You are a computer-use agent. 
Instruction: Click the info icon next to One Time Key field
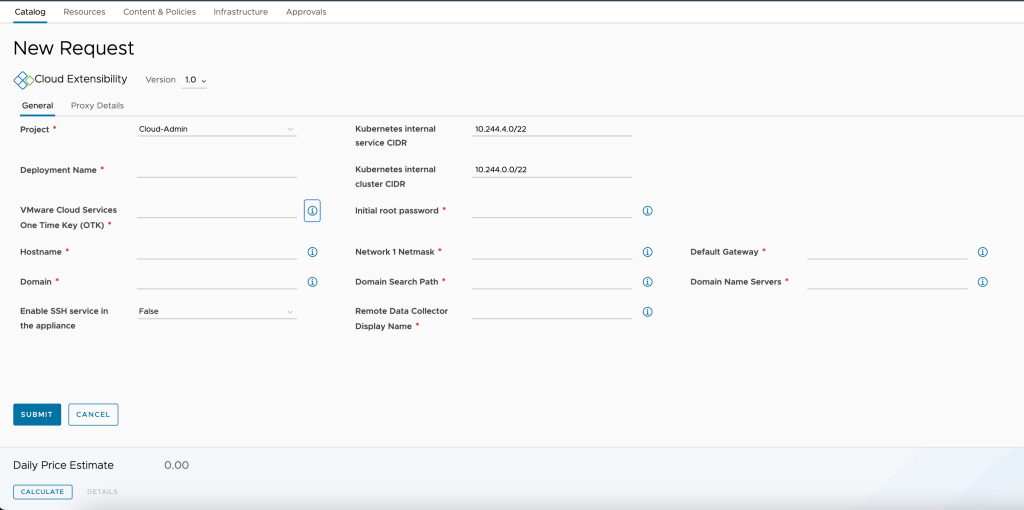point(312,211)
